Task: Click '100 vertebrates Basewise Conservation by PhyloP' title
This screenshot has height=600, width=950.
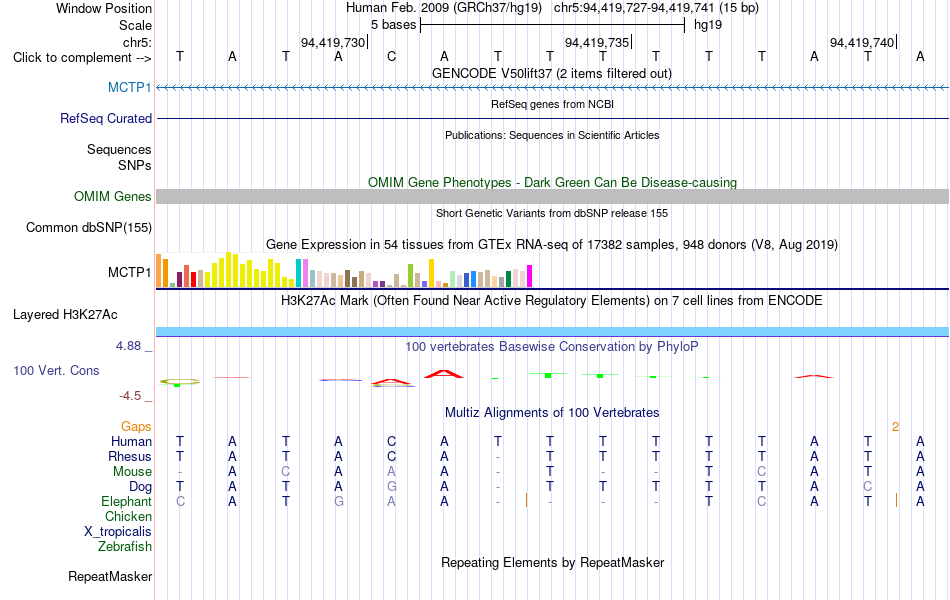Action: coord(552,347)
